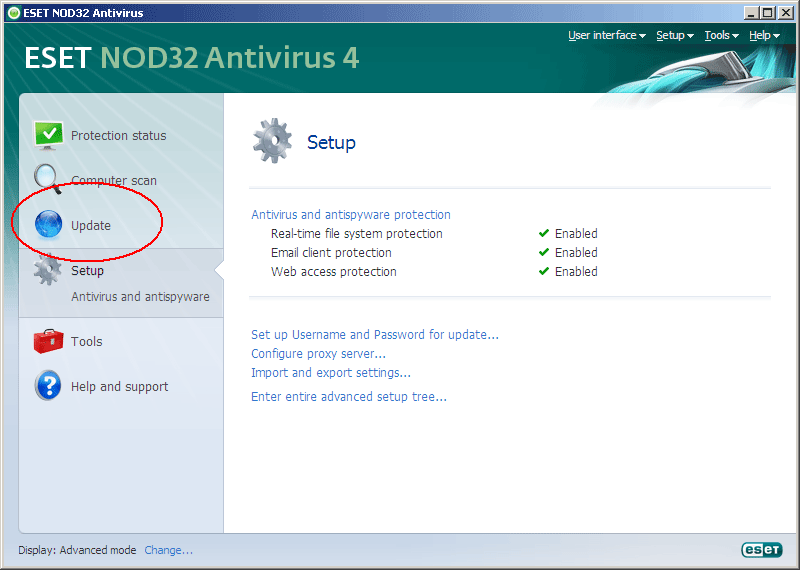800x570 pixels.
Task: Click Web access protection label
Action: (334, 271)
